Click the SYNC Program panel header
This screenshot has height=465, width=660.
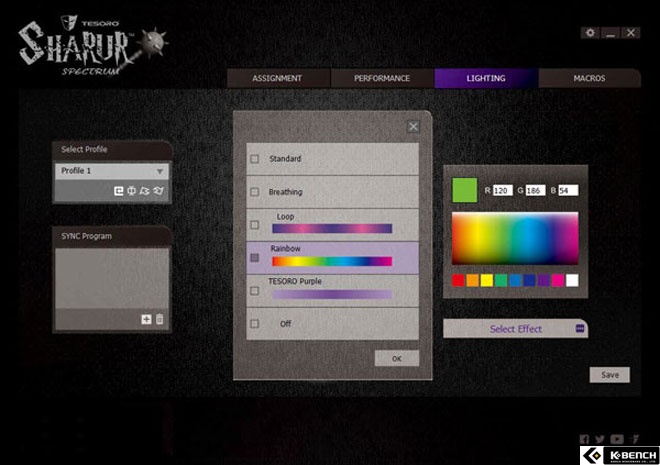click(x=112, y=236)
